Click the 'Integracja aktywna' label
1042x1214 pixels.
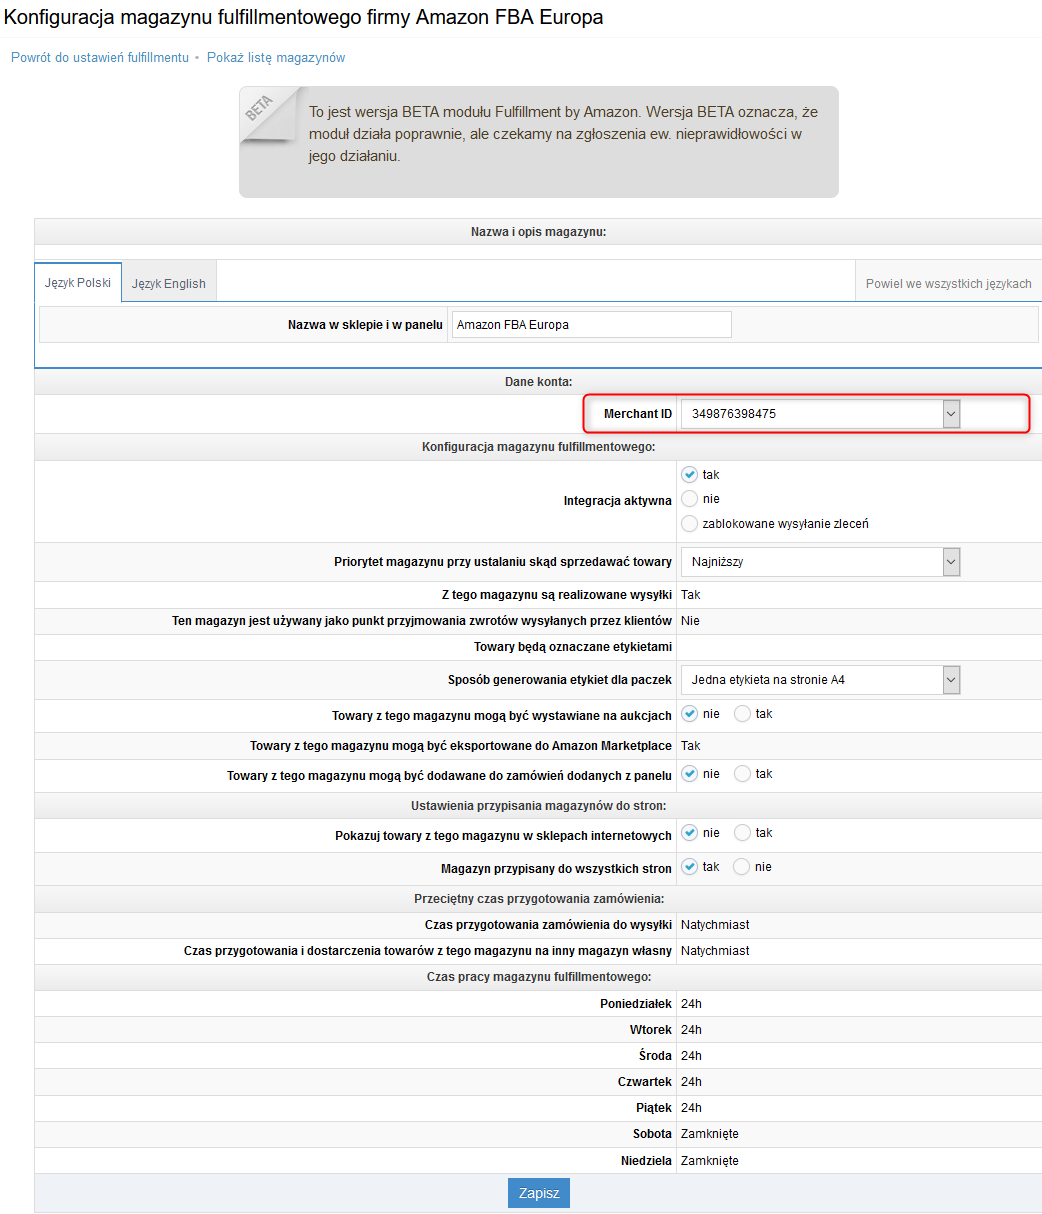point(618,501)
